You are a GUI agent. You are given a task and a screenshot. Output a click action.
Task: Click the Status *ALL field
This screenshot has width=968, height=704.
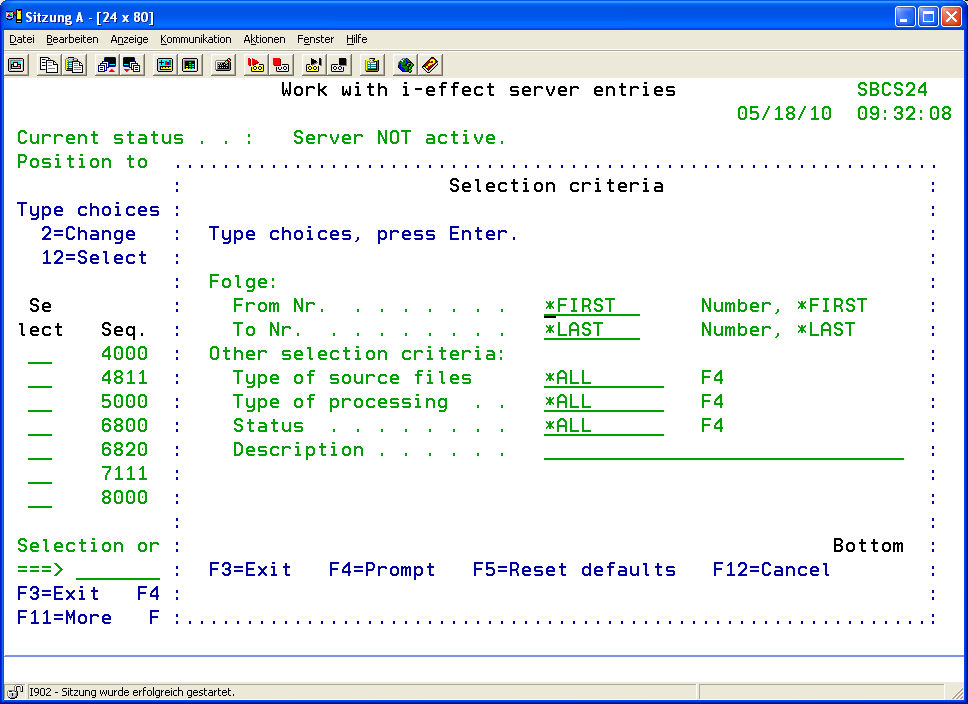click(x=603, y=426)
